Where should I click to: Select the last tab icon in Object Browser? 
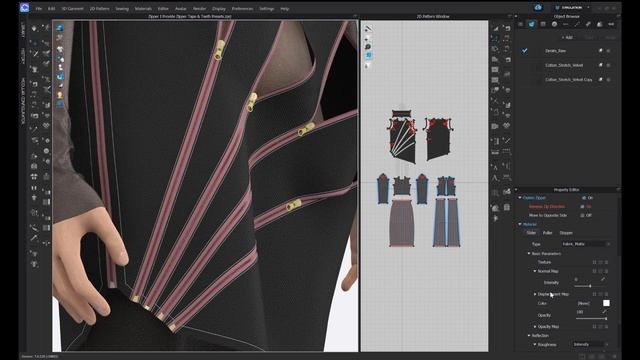[x=611, y=24]
